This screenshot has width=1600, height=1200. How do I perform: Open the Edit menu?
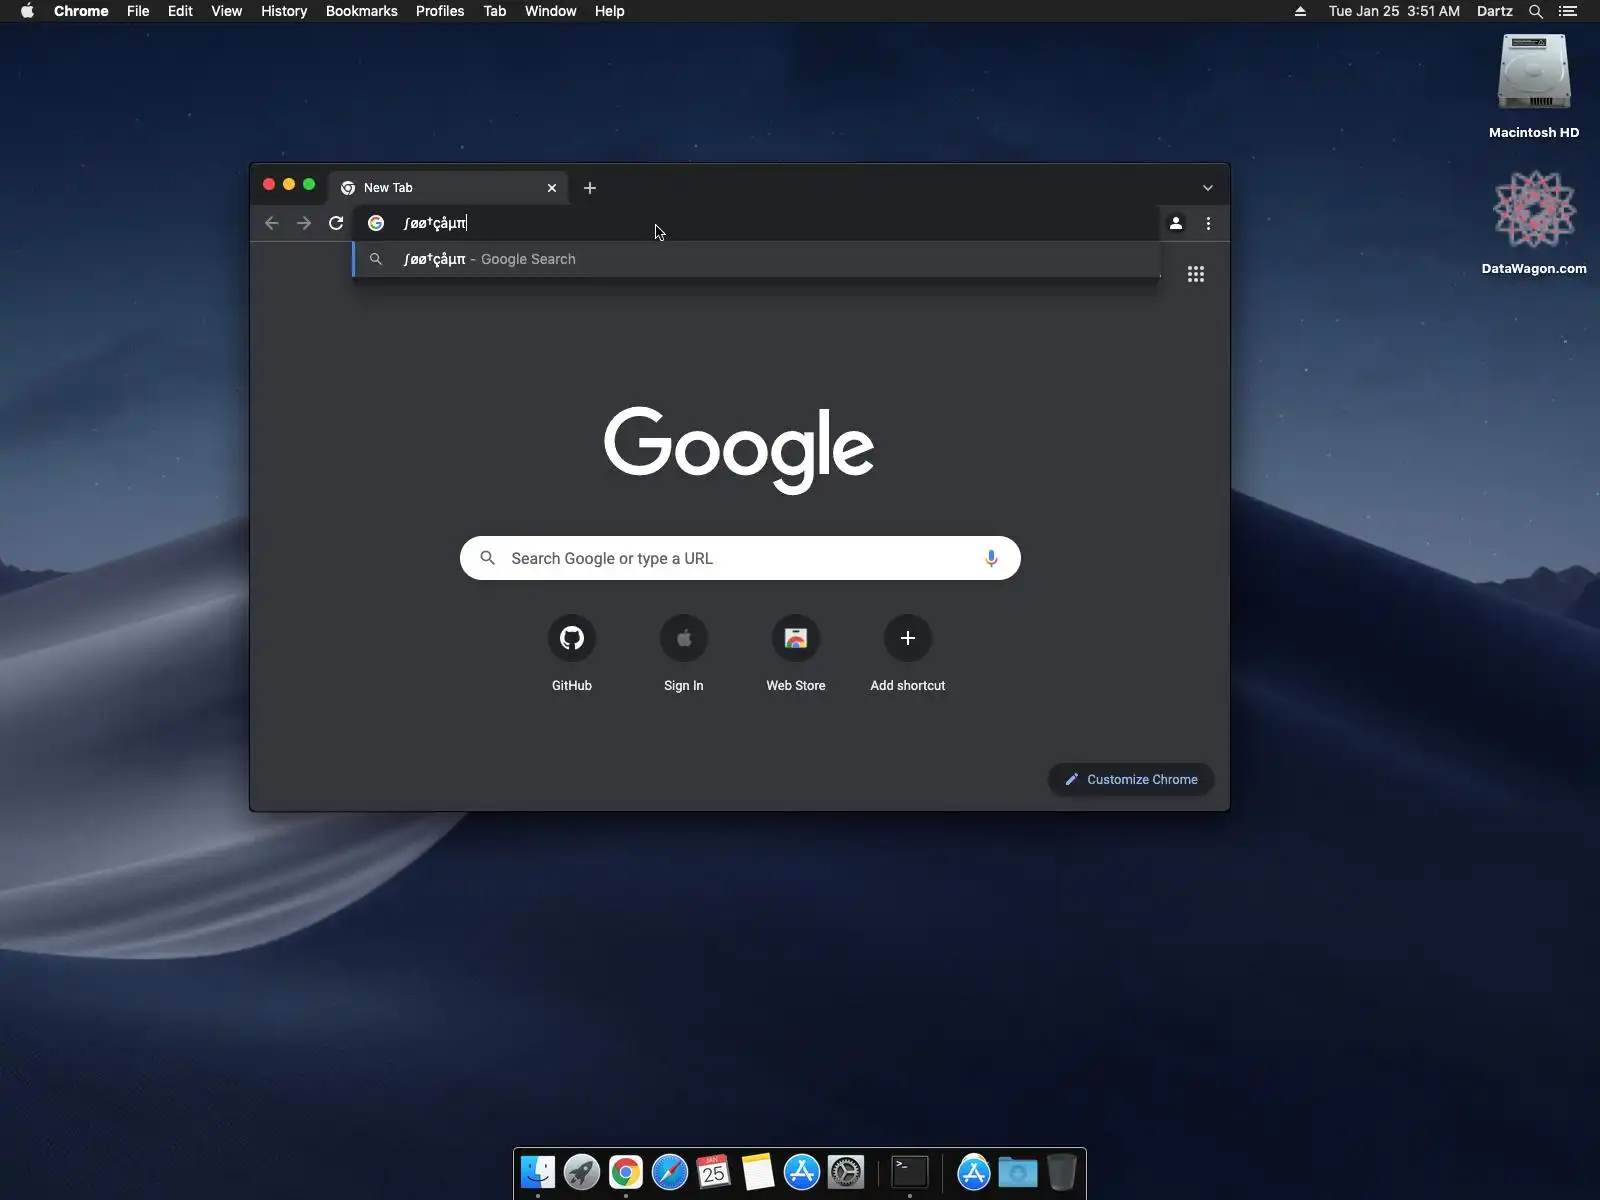coord(180,11)
